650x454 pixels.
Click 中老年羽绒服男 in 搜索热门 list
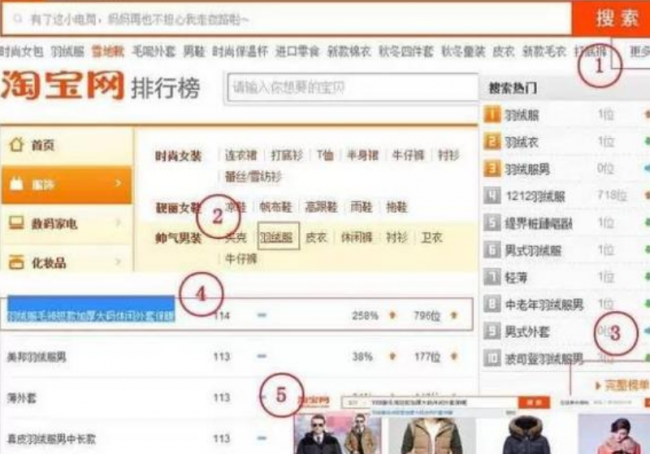tap(544, 305)
